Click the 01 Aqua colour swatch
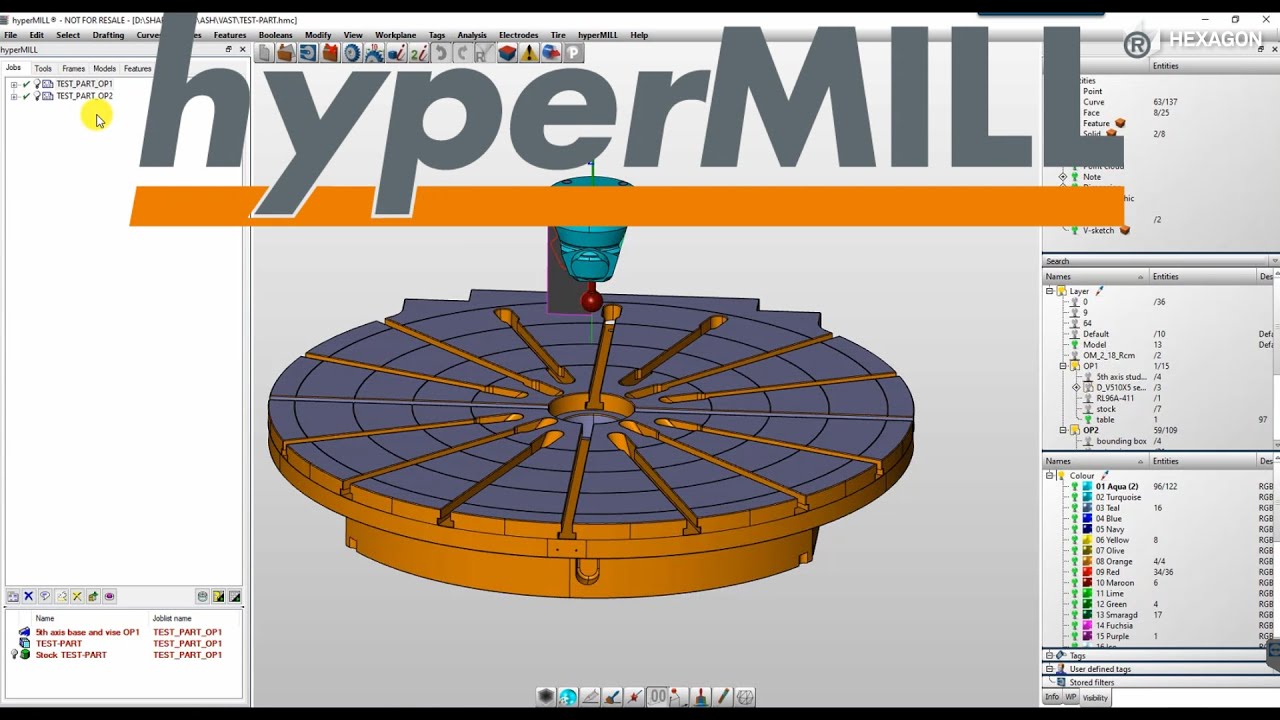This screenshot has height=720, width=1280. coord(1087,487)
